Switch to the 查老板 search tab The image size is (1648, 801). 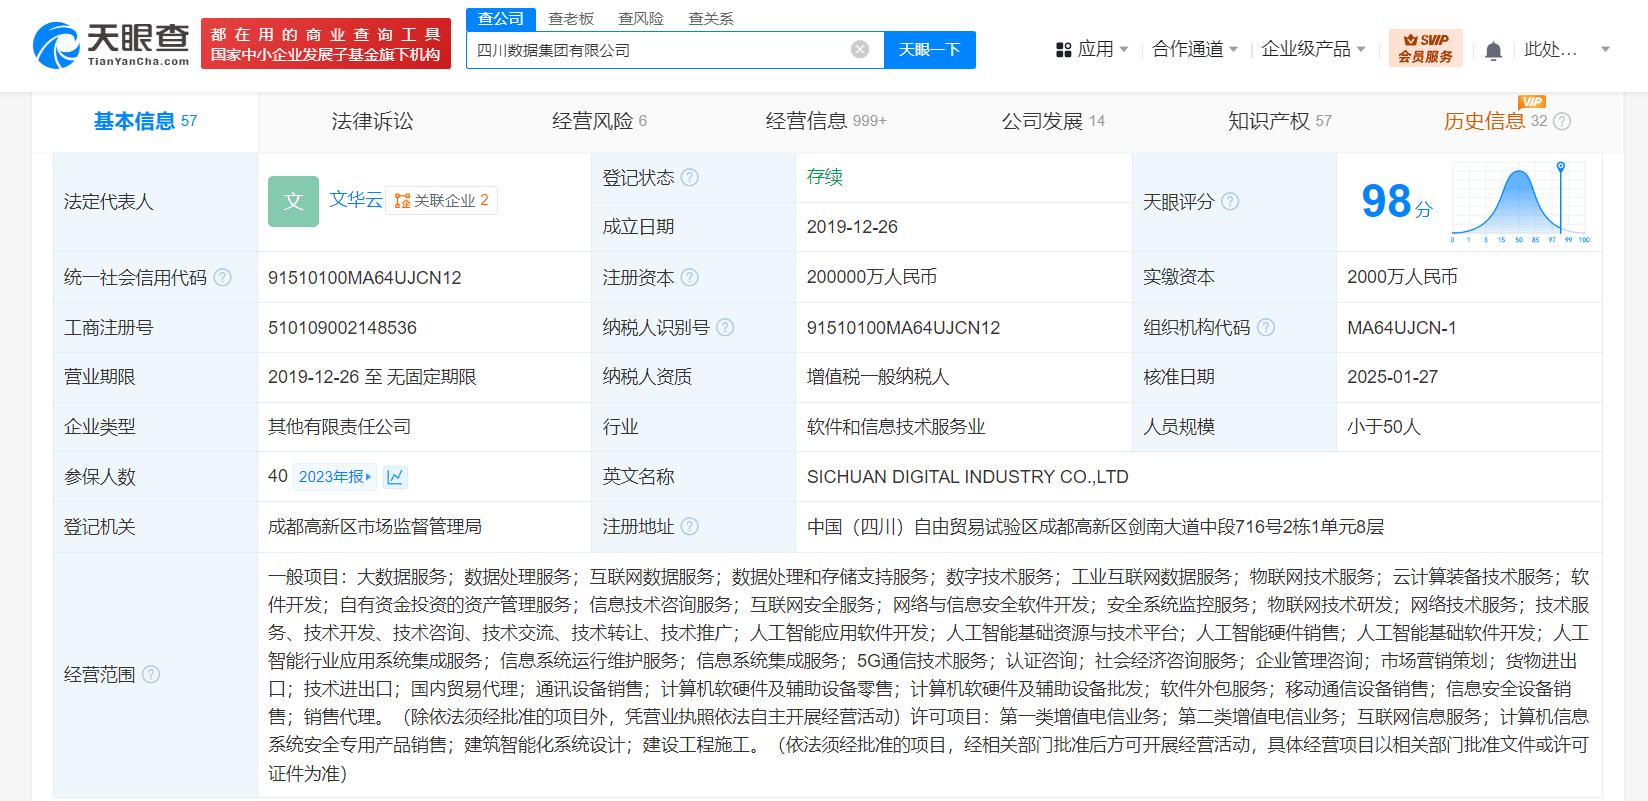point(571,19)
